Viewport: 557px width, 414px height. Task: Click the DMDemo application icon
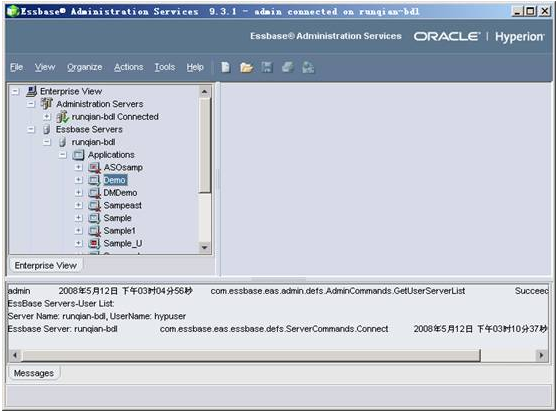(x=94, y=193)
